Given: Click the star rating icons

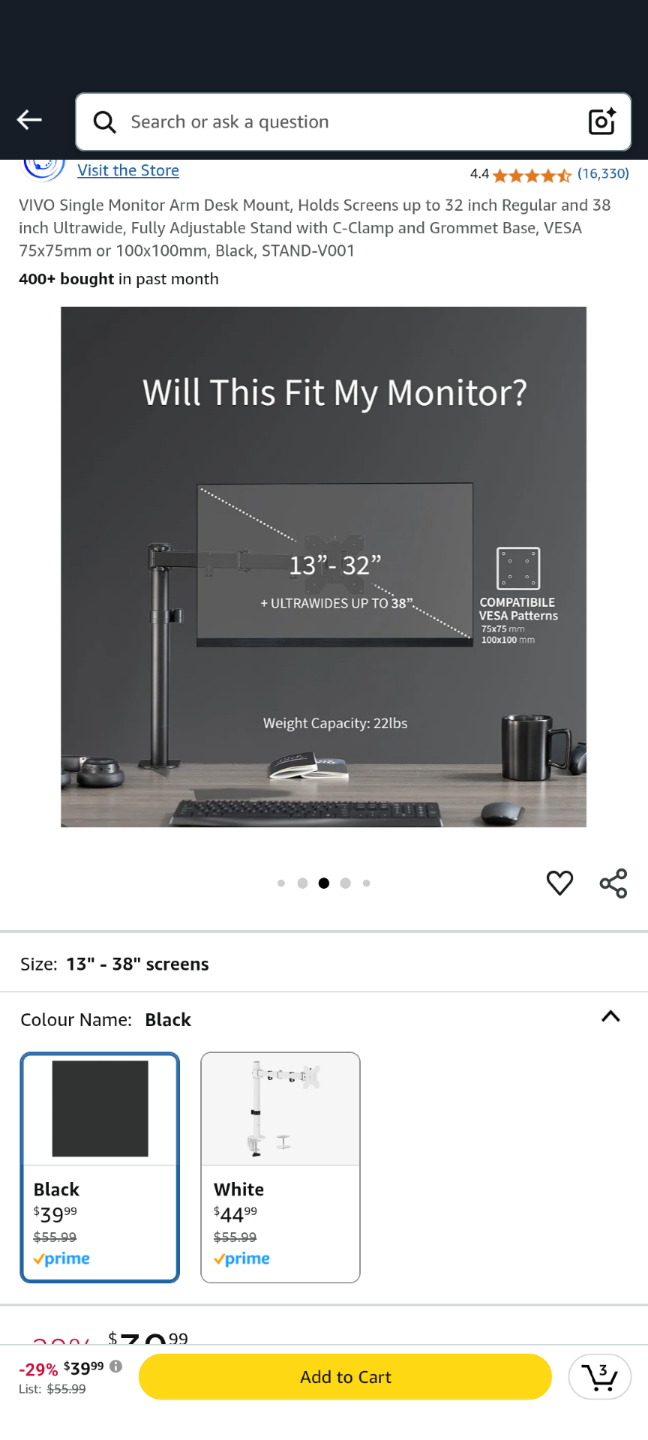Looking at the screenshot, I should [x=532, y=175].
